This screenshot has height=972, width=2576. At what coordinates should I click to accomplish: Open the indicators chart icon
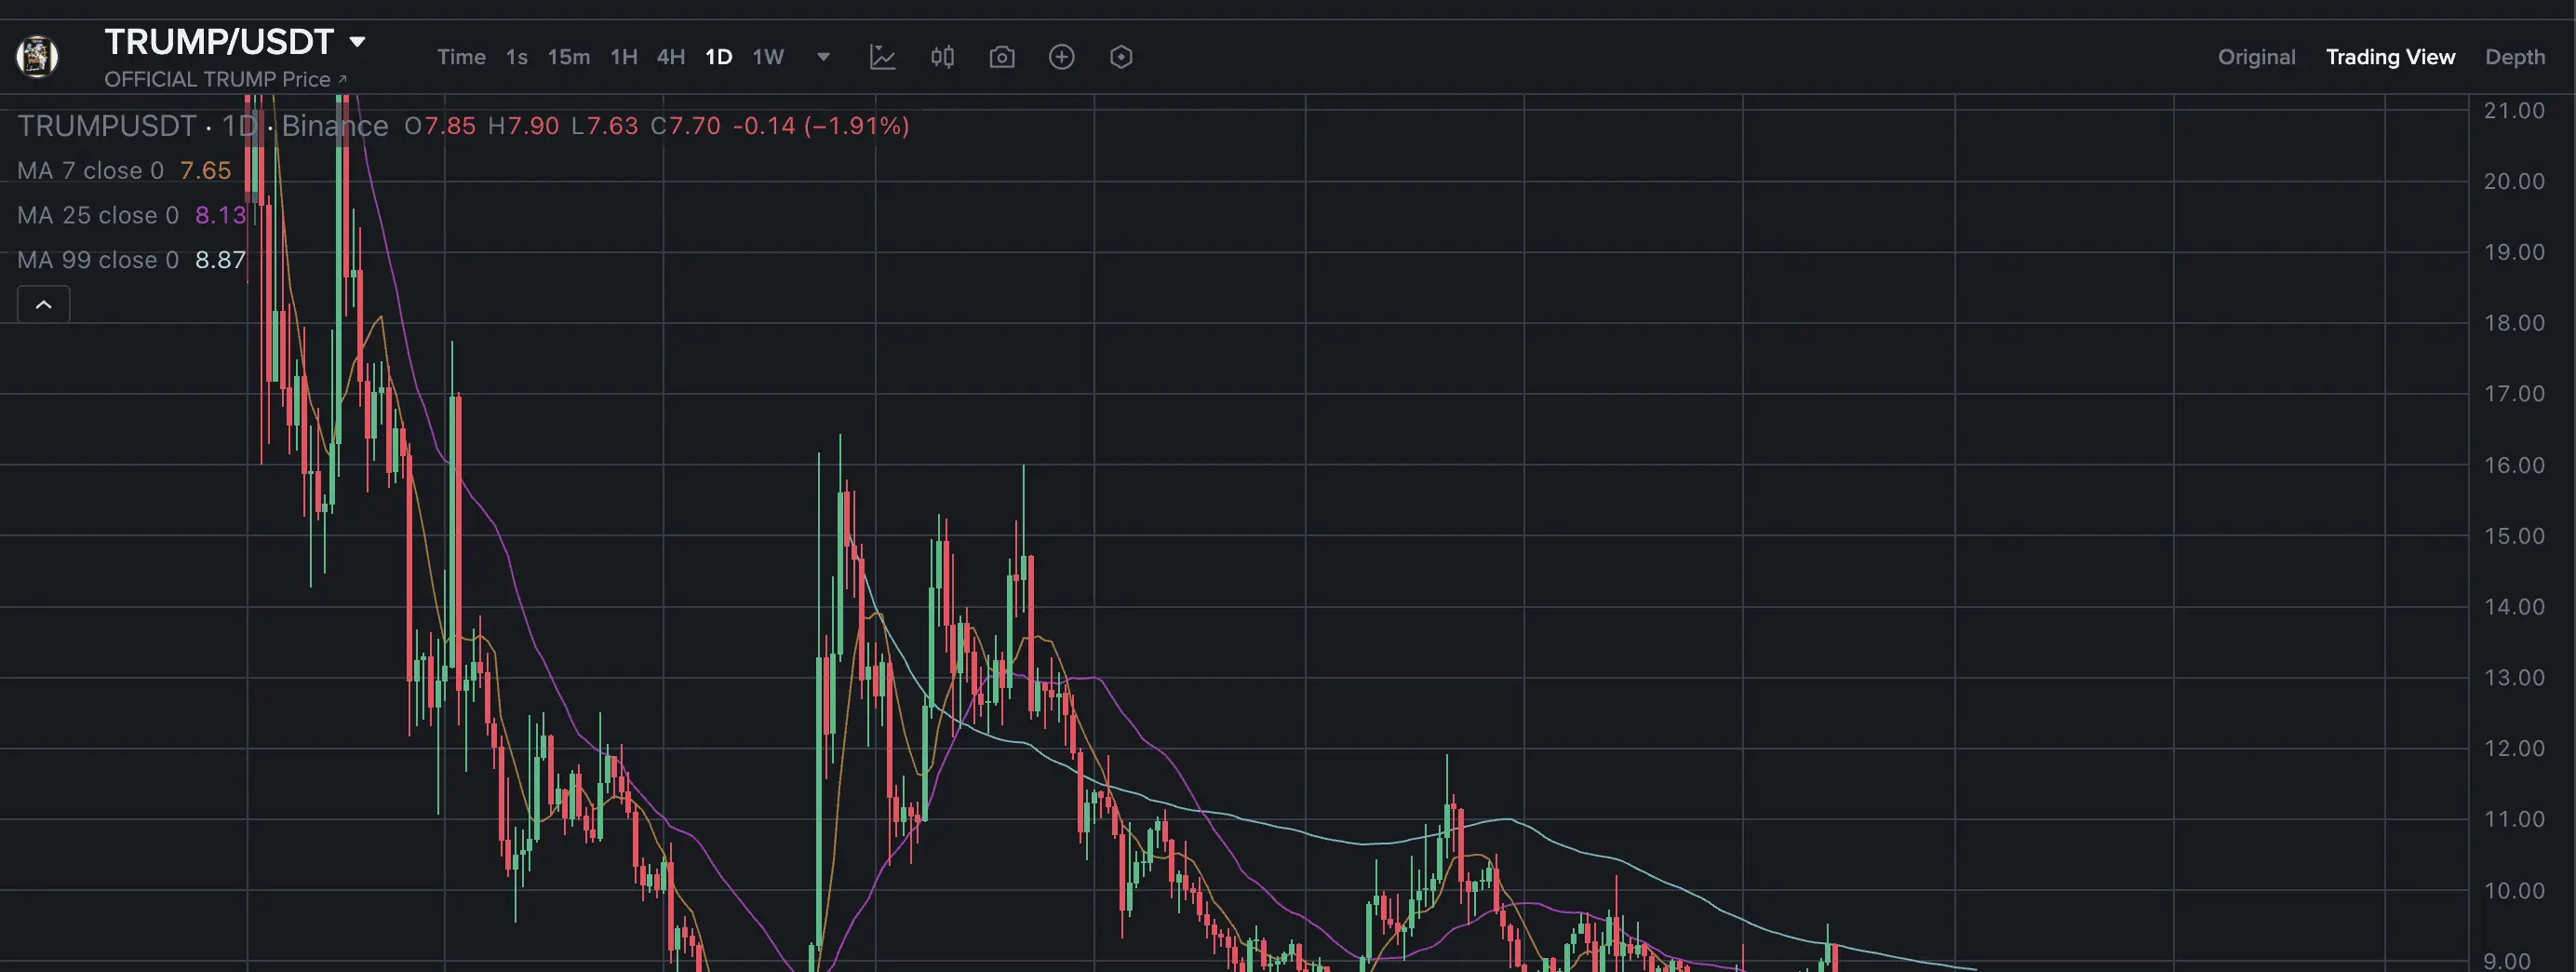[x=882, y=57]
